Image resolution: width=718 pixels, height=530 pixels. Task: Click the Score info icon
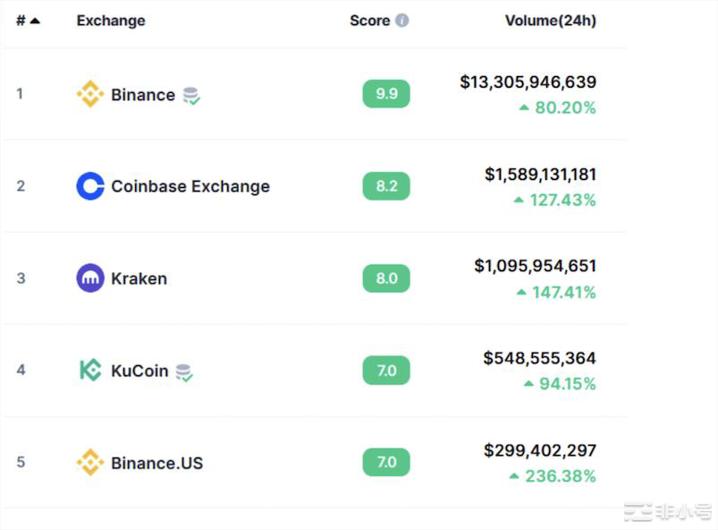click(402, 20)
